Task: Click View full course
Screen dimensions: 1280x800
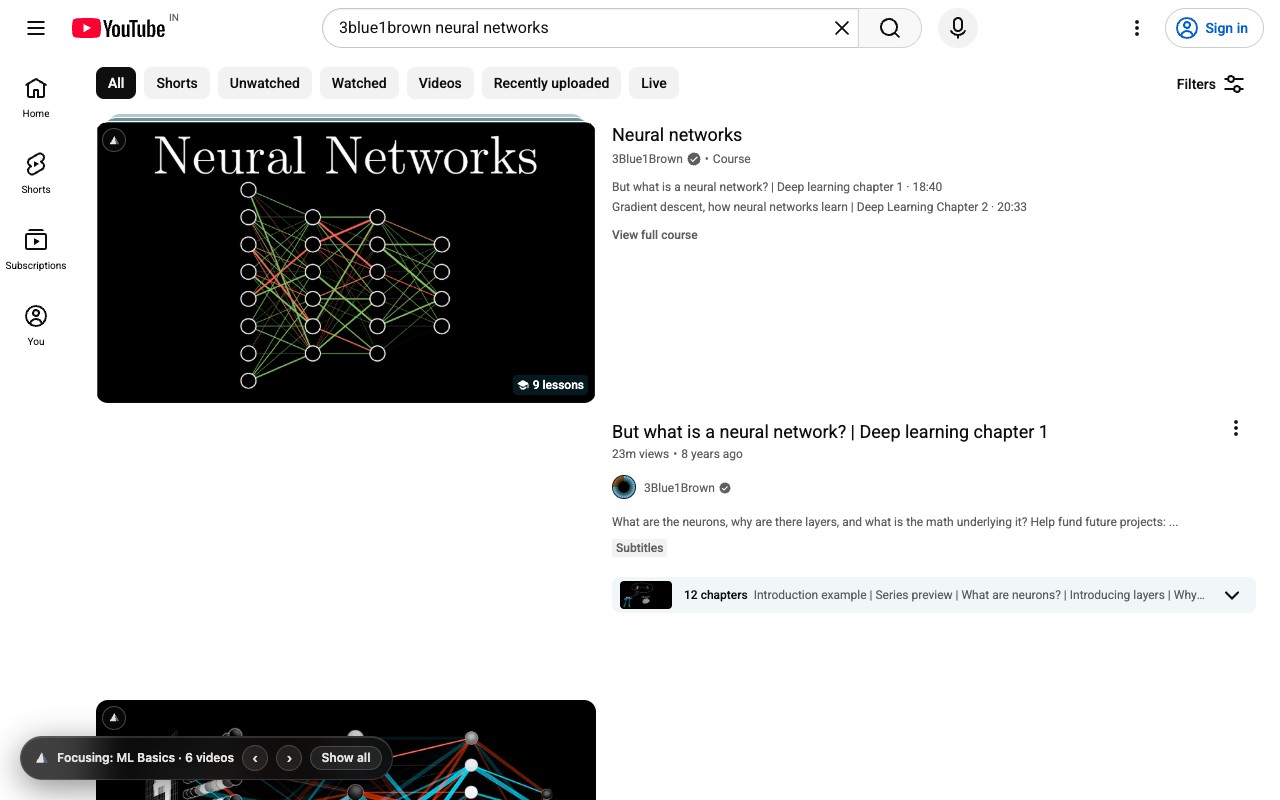Action: pos(655,235)
